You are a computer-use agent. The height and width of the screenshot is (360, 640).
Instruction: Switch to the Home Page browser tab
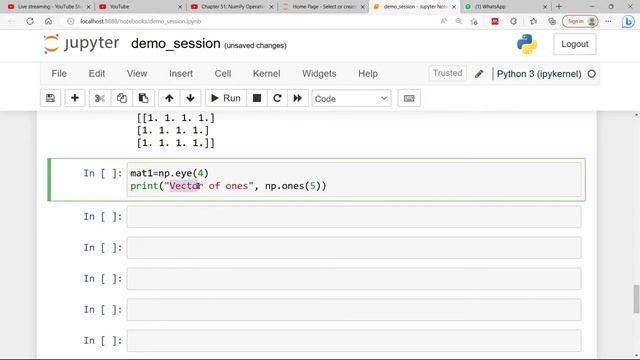tap(323, 7)
